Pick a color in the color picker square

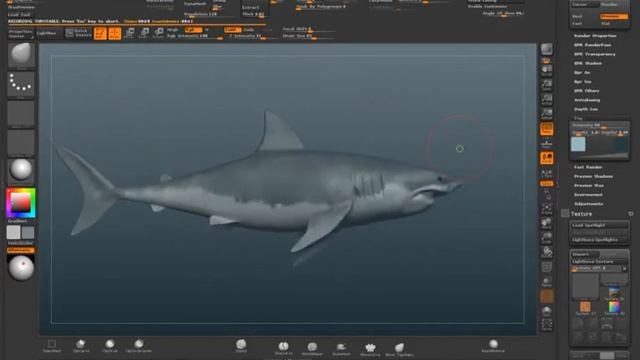[x=20, y=202]
